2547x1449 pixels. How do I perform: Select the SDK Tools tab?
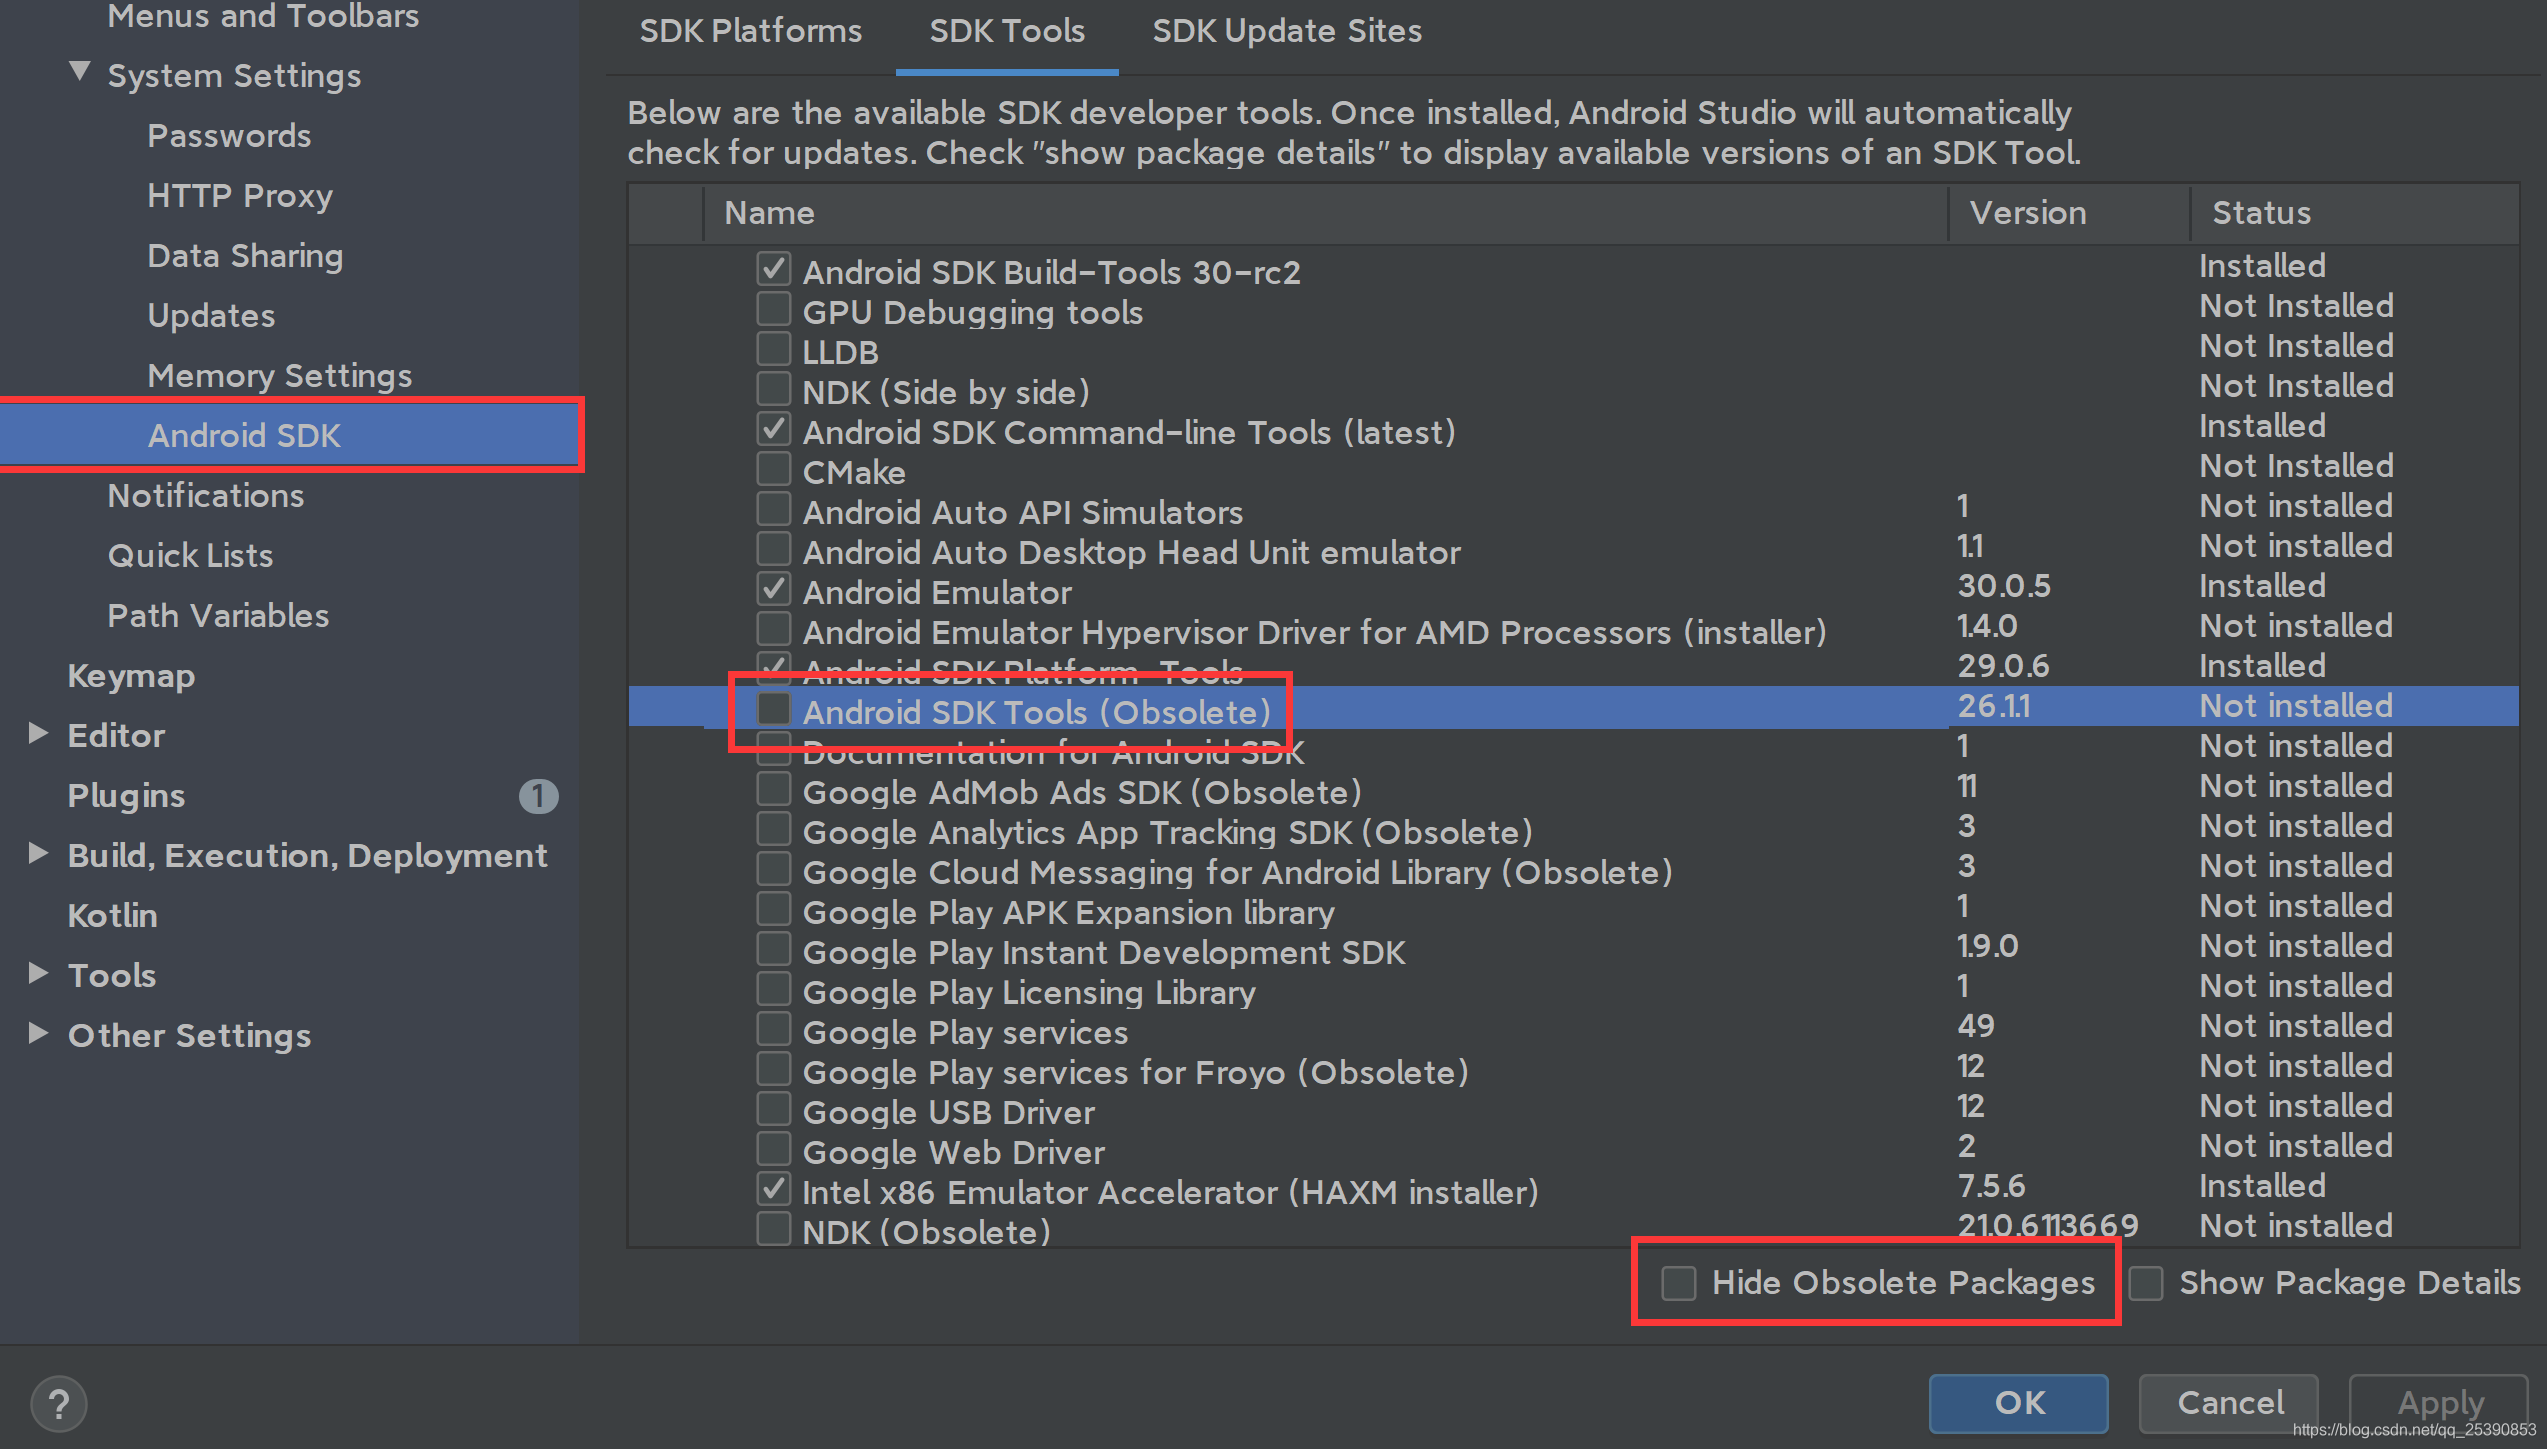point(1007,31)
